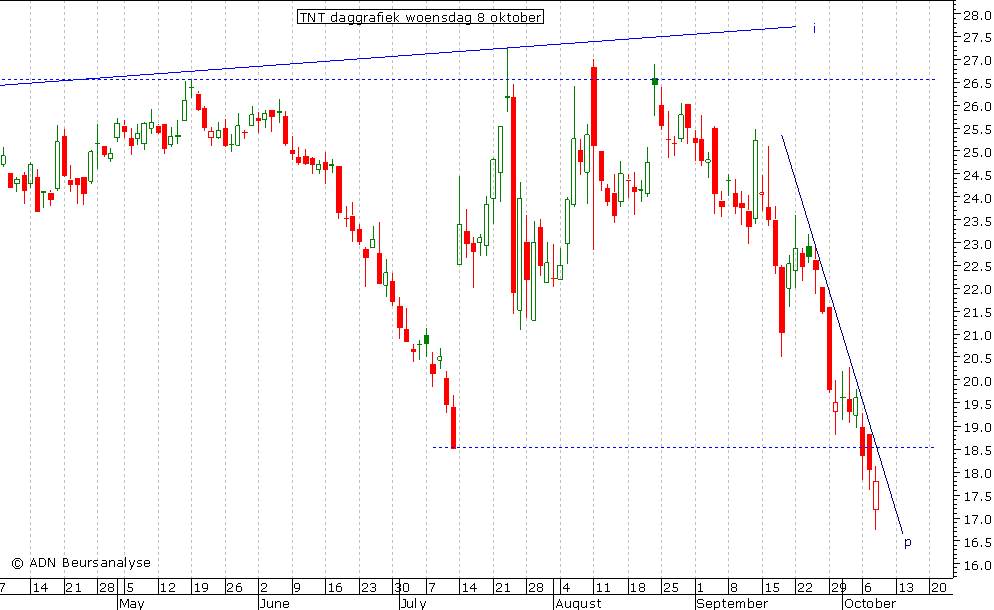Select date label 4 on time axis
994x610 pixels.
pyautogui.click(x=566, y=587)
